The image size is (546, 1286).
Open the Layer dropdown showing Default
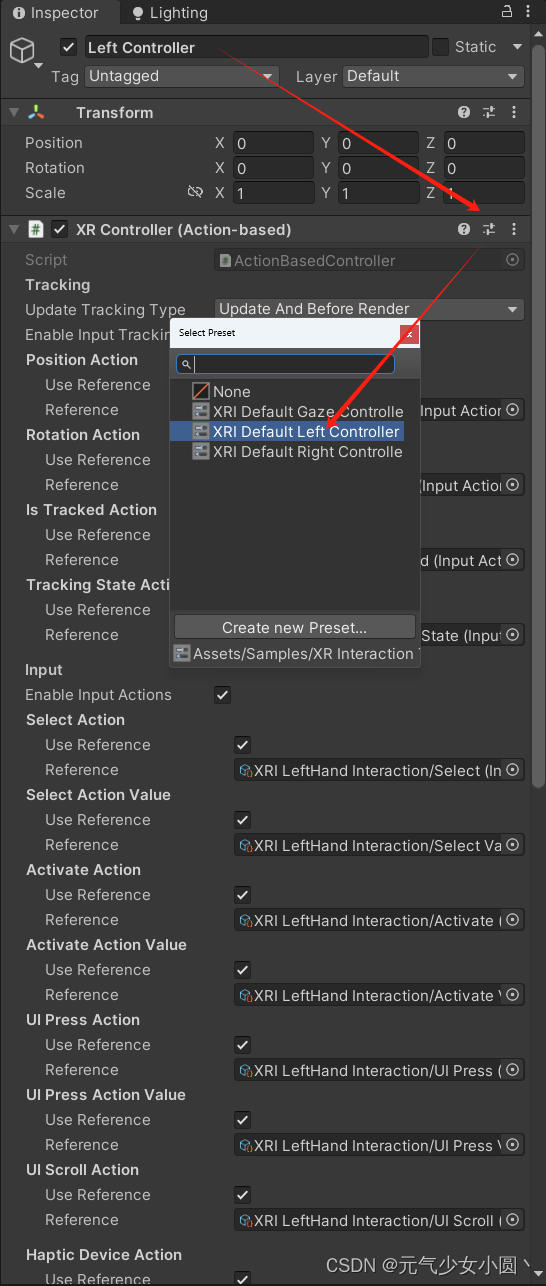[x=433, y=76]
